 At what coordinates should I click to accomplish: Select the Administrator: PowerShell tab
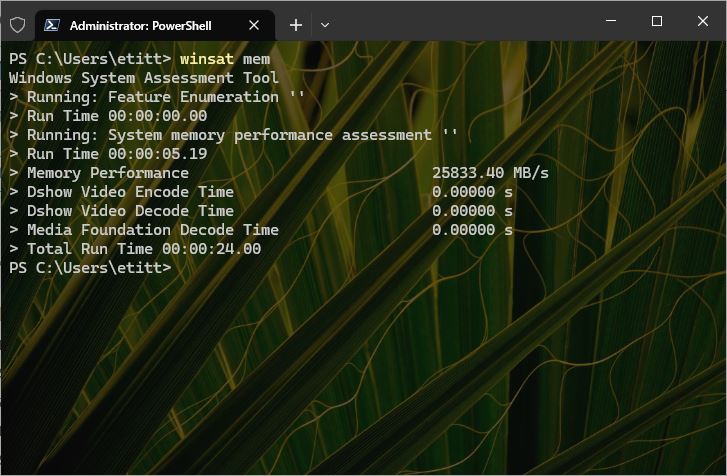(x=155, y=25)
